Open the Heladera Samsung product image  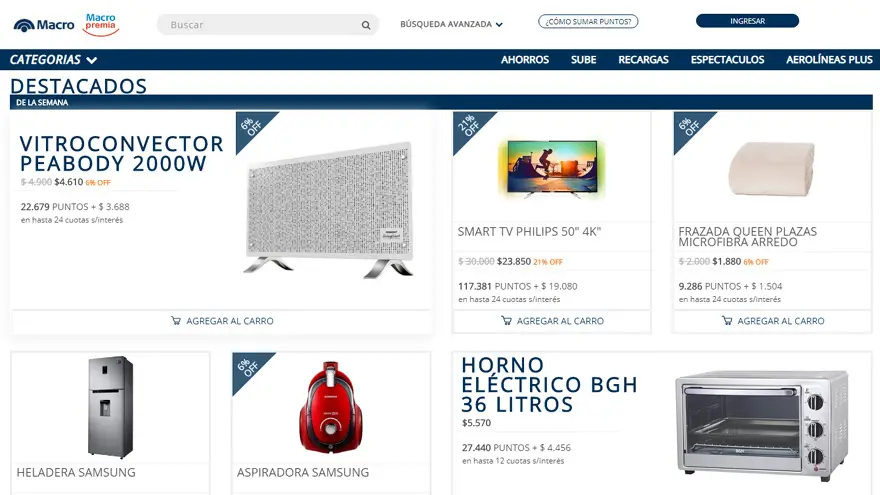(111, 406)
